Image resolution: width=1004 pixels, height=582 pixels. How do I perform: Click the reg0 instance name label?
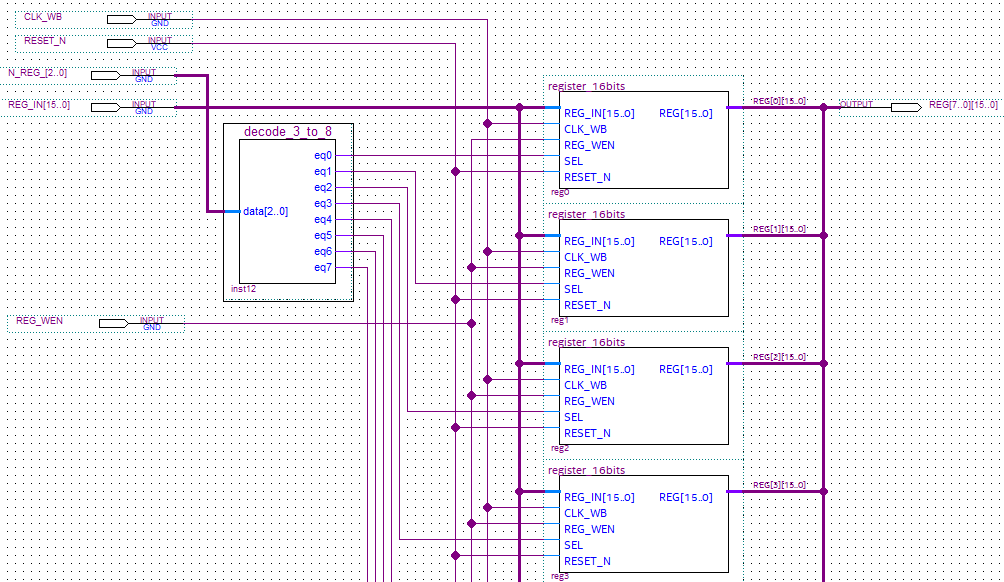560,192
